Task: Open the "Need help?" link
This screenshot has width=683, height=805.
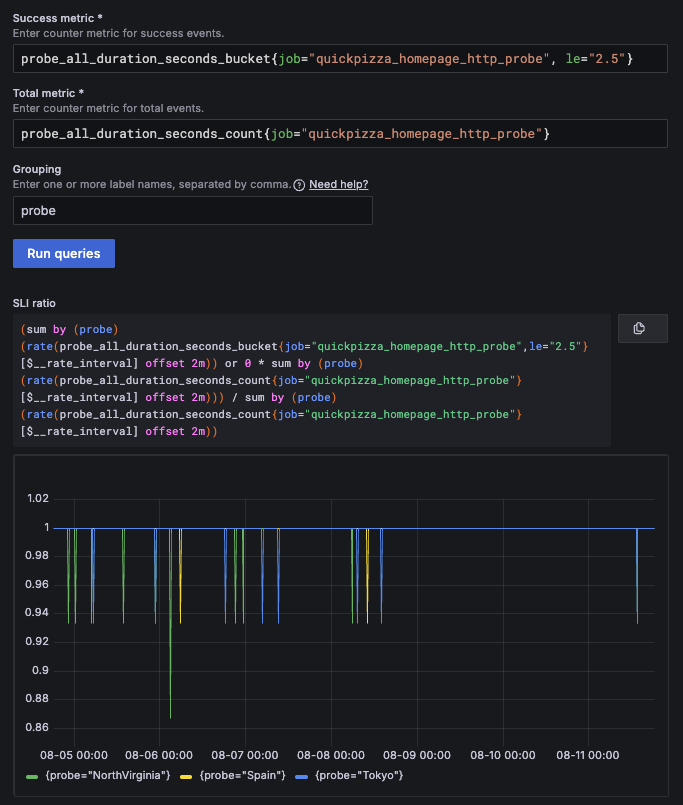Action: coord(336,184)
